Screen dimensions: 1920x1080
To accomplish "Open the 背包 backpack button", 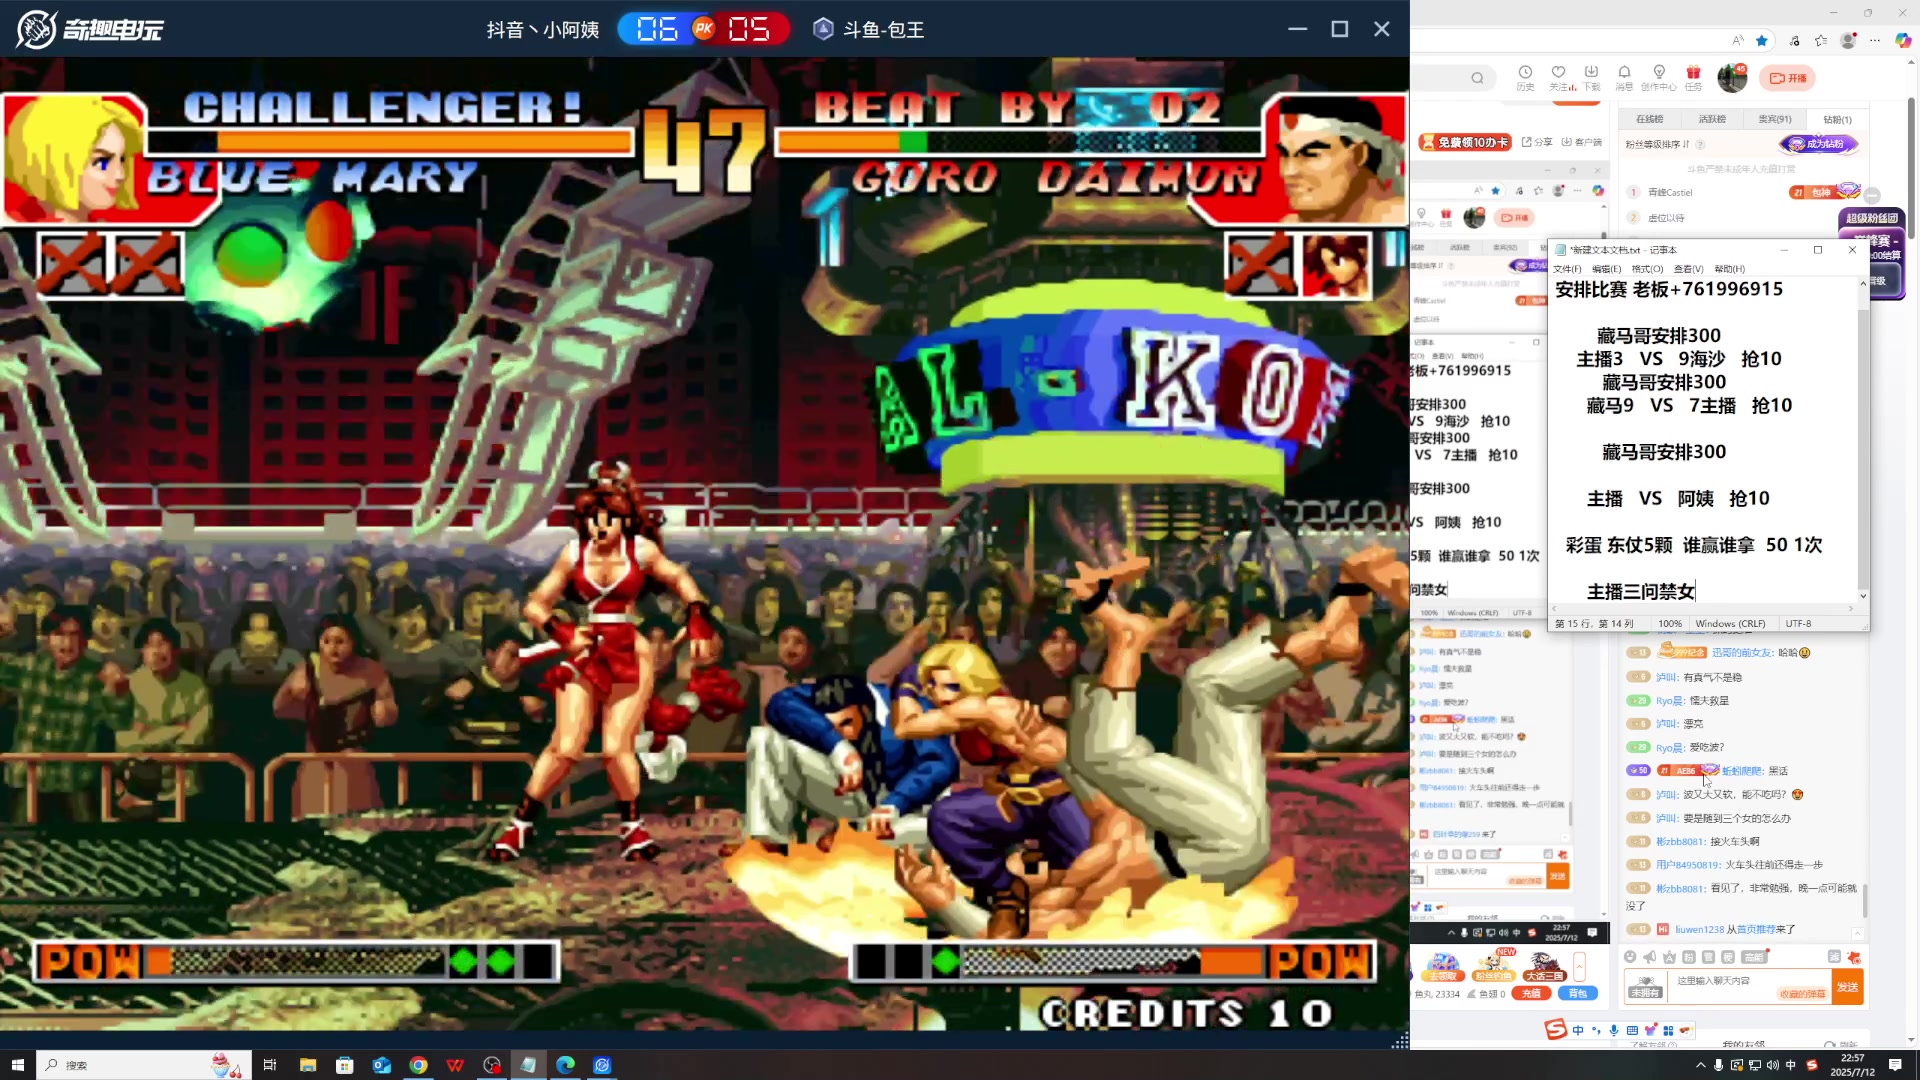I will pyautogui.click(x=1577, y=994).
